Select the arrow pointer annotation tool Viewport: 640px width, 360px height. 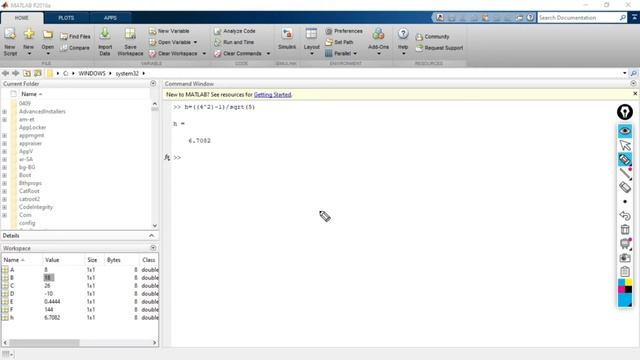coord(625,145)
